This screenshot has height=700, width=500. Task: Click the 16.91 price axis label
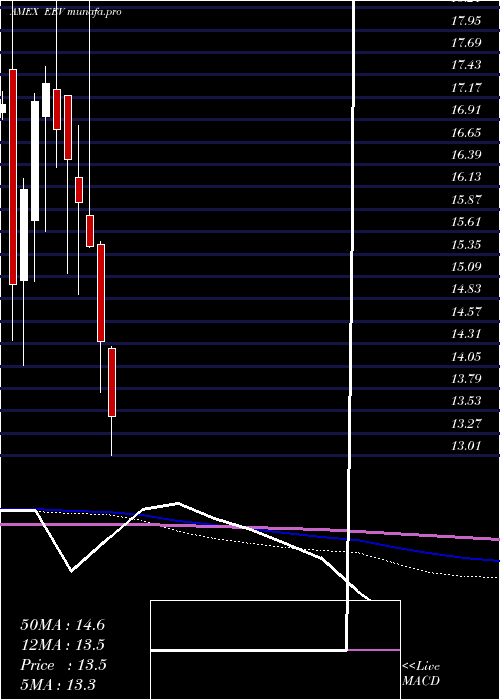466,110
